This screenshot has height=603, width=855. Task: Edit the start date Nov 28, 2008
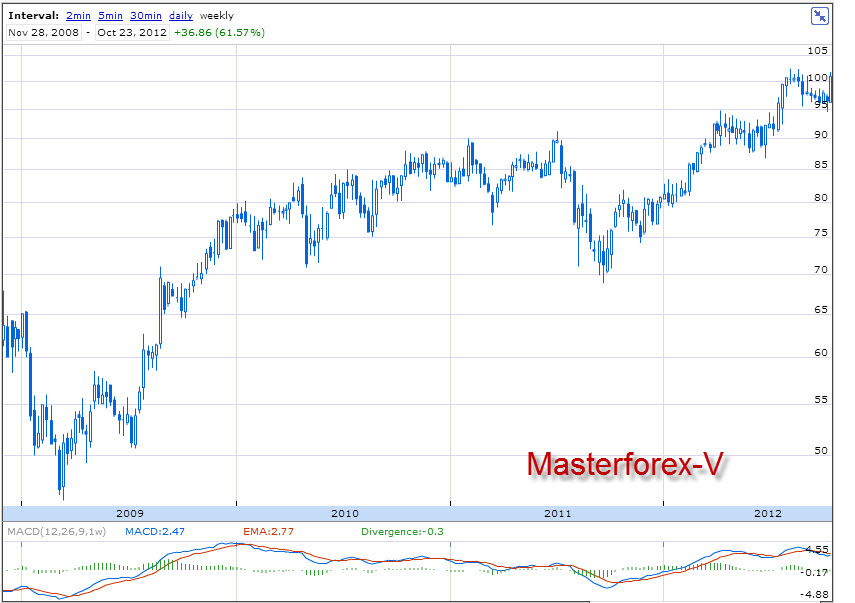click(x=44, y=32)
